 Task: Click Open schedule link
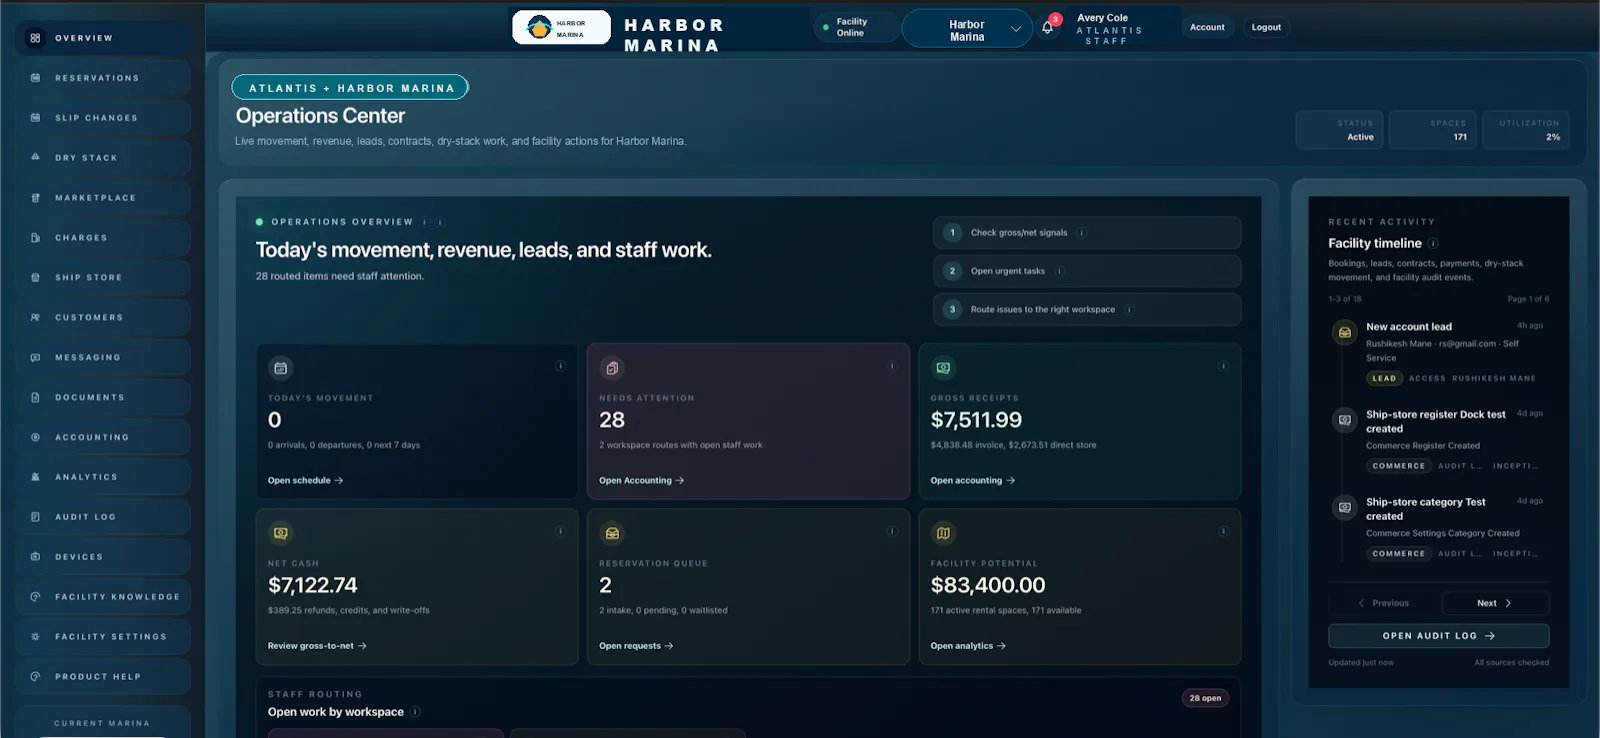tap(305, 481)
